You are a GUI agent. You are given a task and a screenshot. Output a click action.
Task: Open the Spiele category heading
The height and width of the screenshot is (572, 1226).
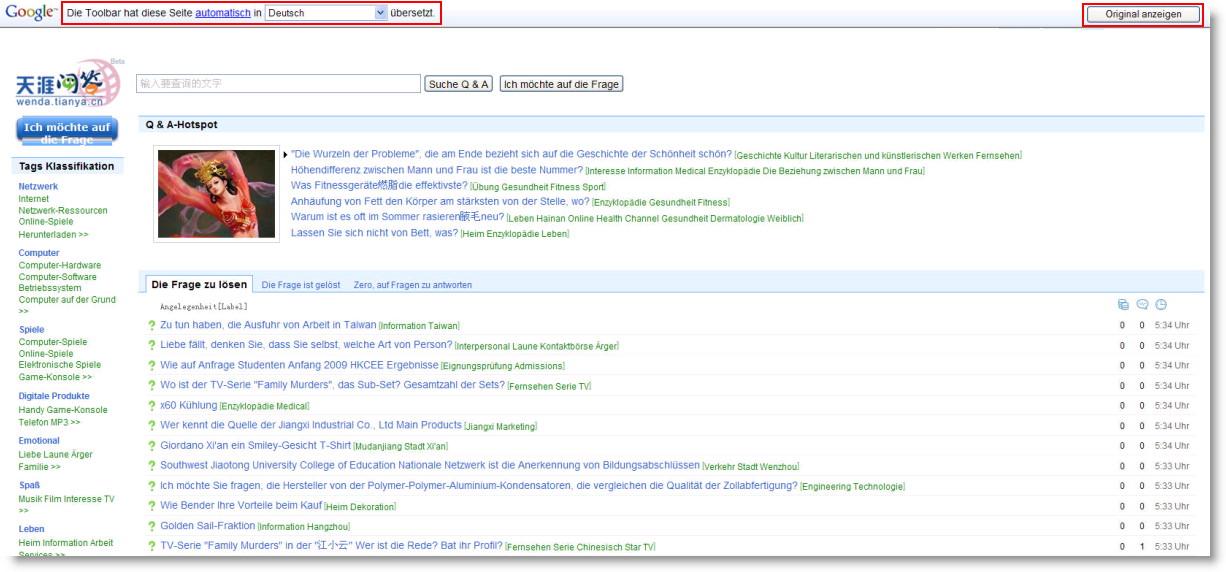[31, 329]
